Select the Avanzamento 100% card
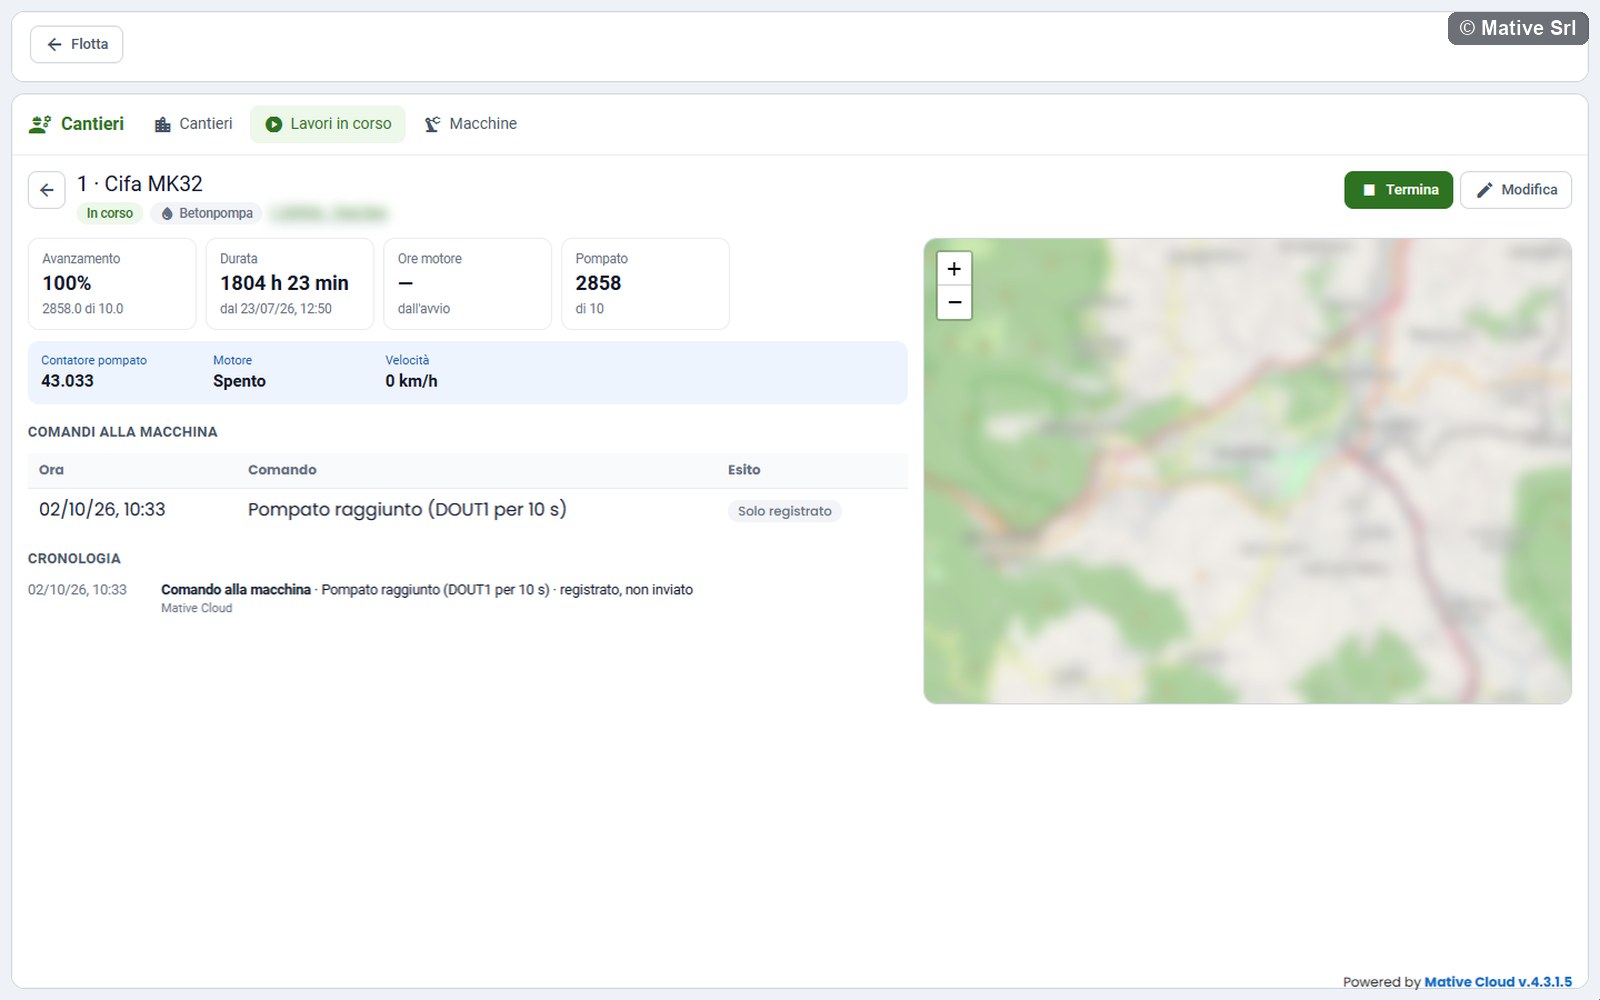Viewport: 1600px width, 1000px height. point(112,284)
